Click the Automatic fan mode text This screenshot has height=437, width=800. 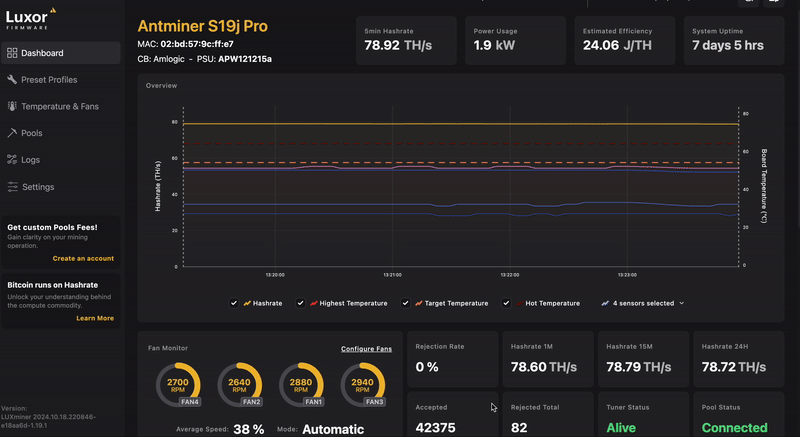[333, 429]
